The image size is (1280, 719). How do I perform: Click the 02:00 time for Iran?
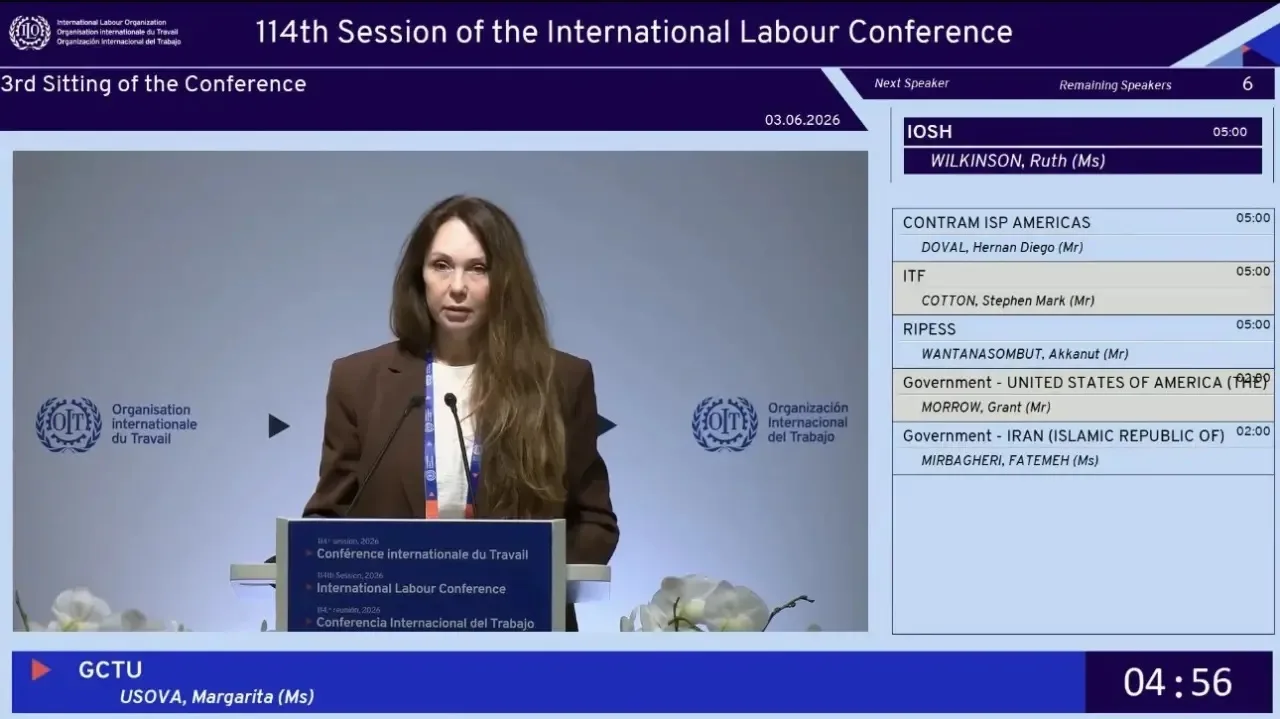tap(1253, 431)
